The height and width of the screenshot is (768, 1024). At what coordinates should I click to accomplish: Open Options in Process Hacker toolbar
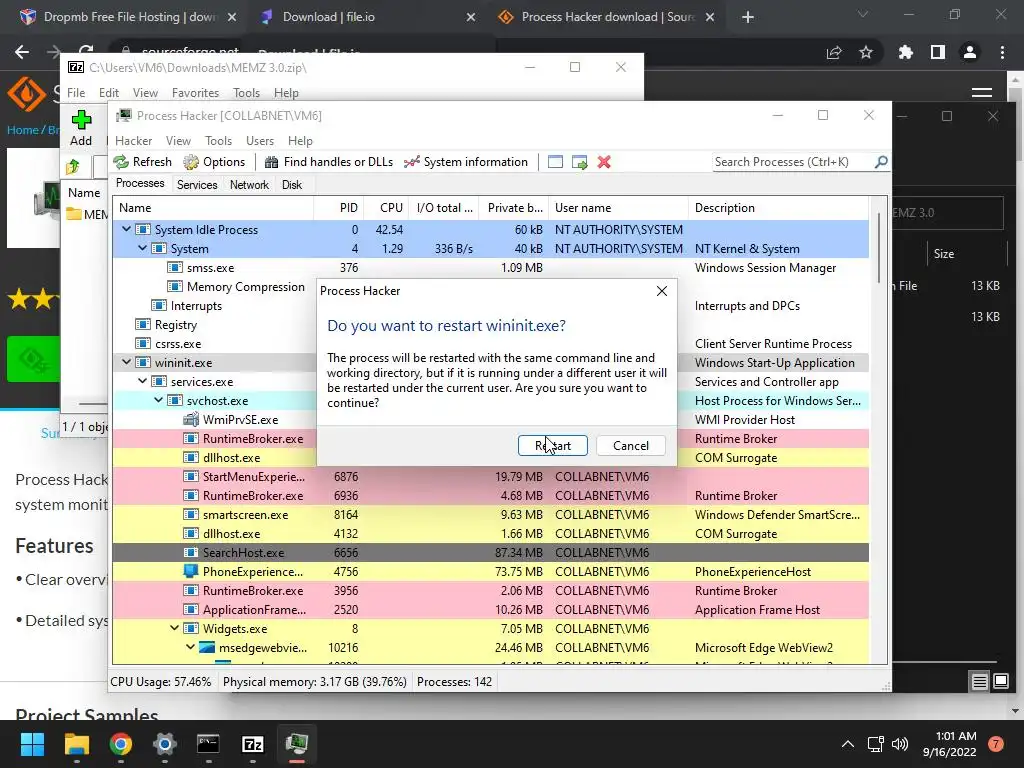coord(214,162)
